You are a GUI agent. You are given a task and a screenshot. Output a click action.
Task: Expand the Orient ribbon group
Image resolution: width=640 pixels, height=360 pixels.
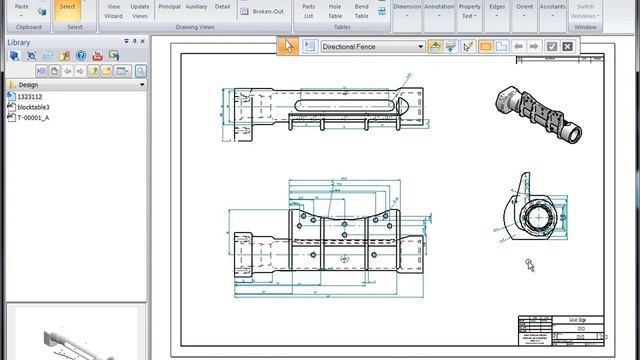(x=524, y=11)
